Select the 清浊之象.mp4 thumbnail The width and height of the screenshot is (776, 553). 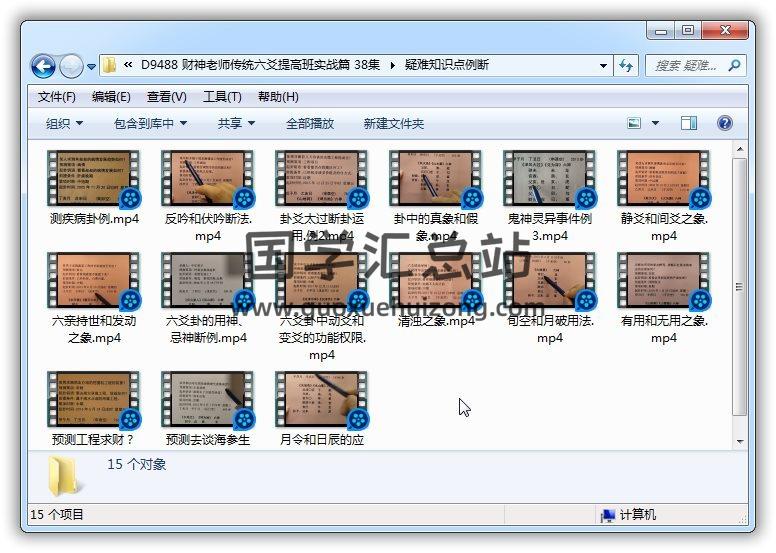[436, 281]
